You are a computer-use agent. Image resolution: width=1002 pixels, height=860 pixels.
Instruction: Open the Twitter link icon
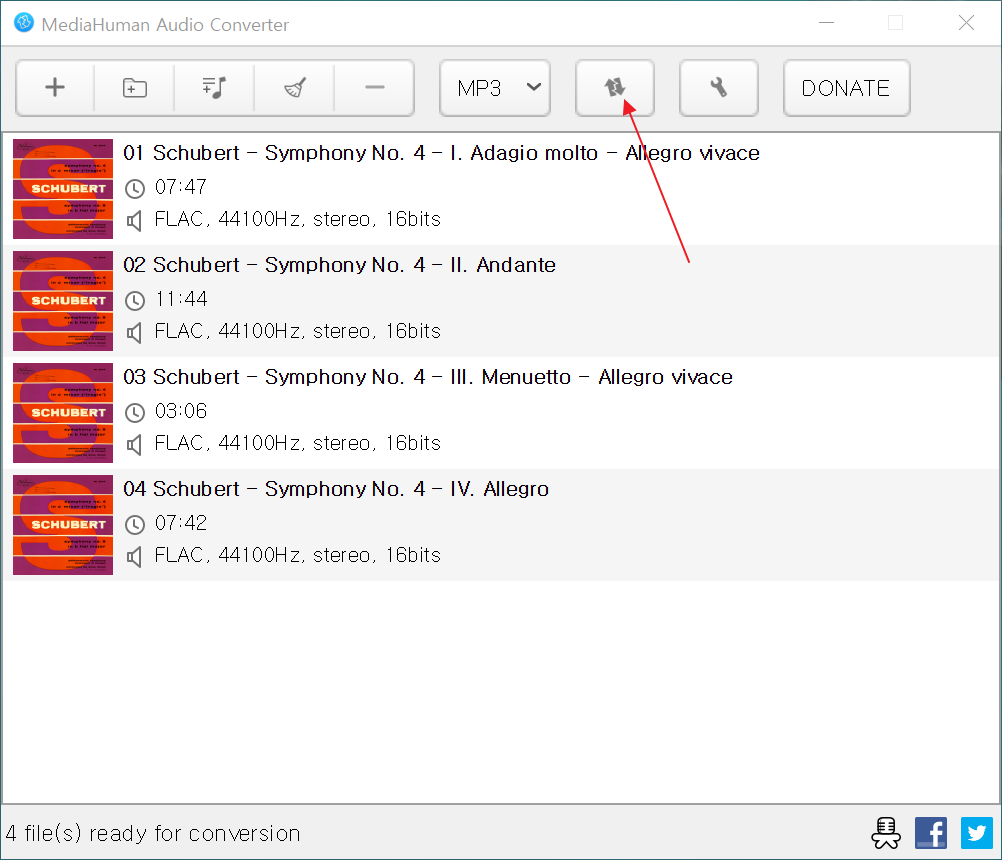point(977,833)
